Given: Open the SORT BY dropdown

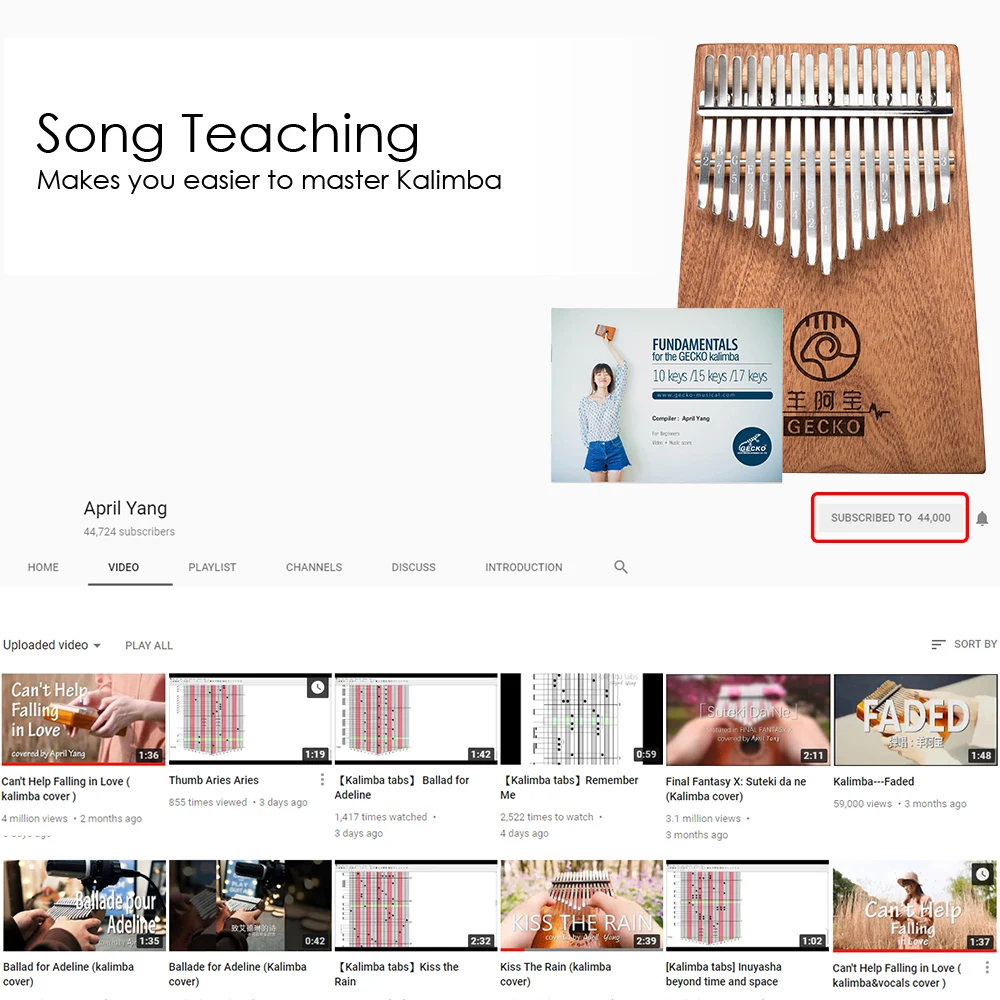Looking at the screenshot, I should click(x=964, y=644).
